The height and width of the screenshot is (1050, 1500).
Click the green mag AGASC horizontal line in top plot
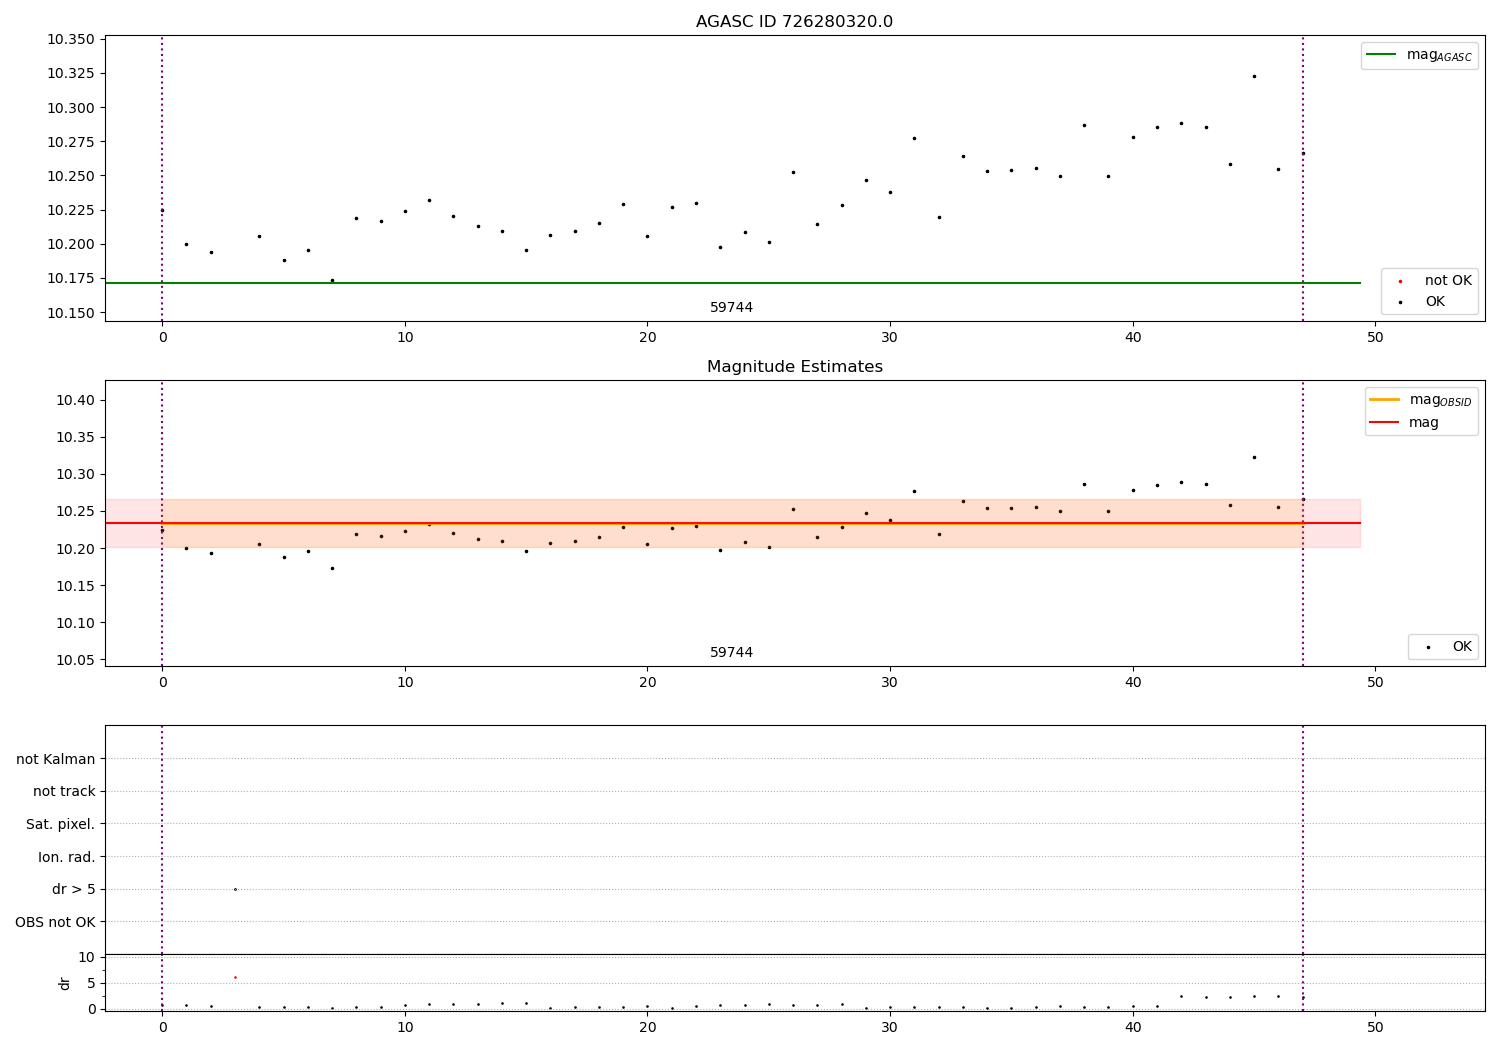(x=732, y=283)
